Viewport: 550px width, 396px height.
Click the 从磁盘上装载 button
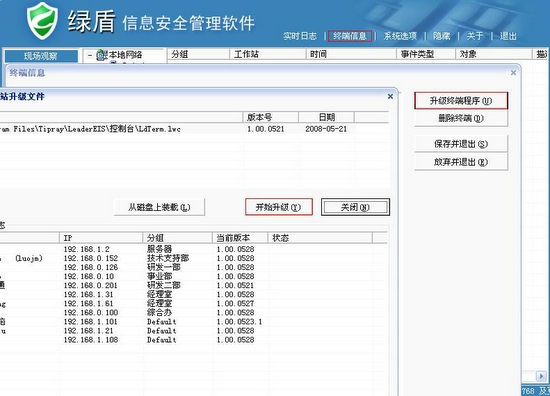click(159, 207)
